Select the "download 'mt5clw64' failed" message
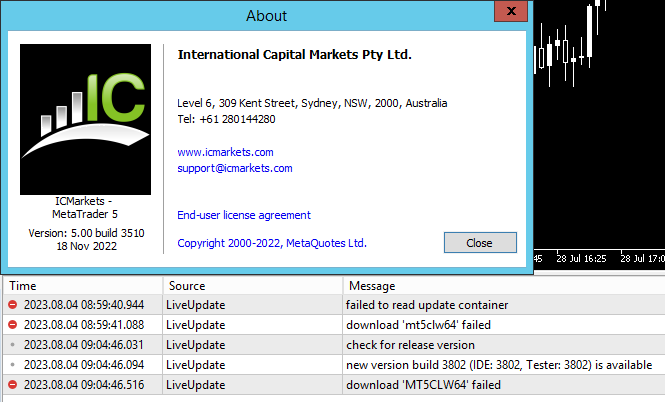Viewport: 665px width, 402px height. 418,325
